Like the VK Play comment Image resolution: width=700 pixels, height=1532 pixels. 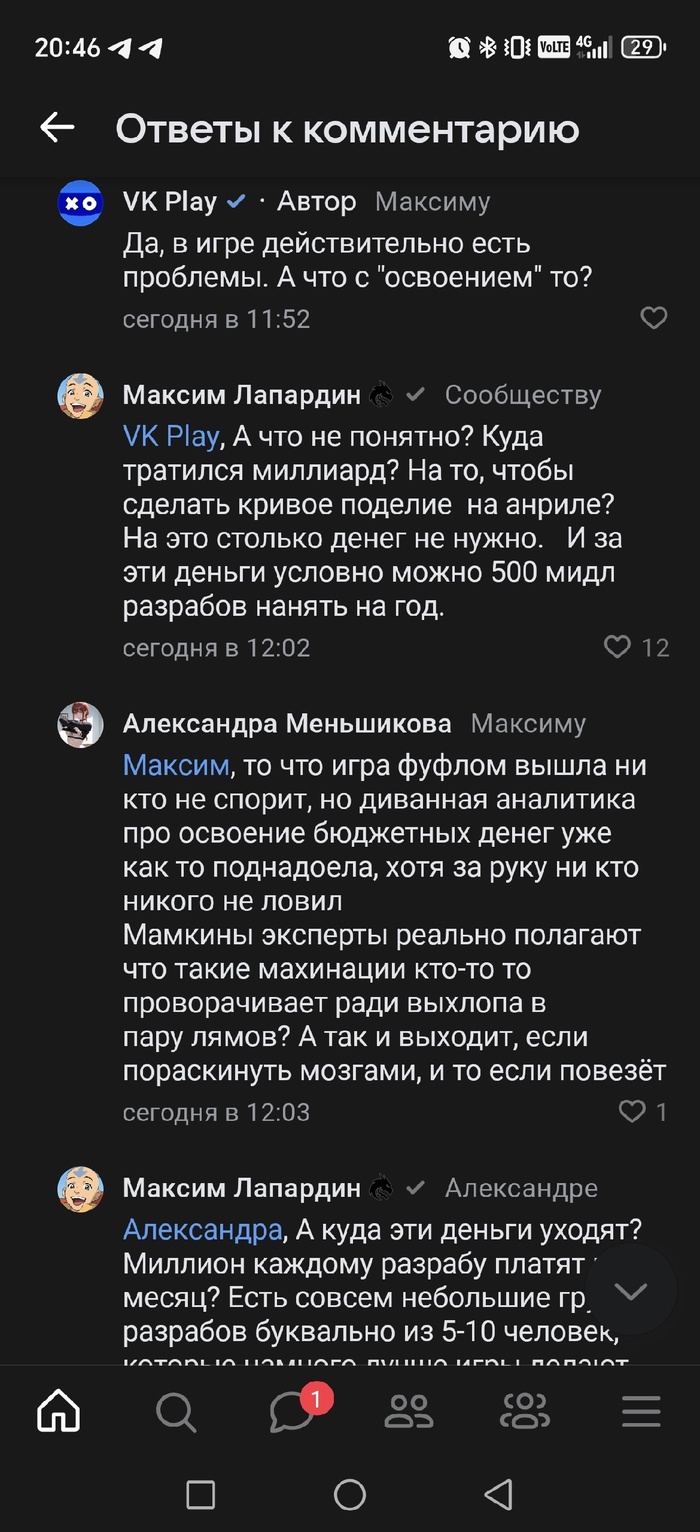[653, 318]
